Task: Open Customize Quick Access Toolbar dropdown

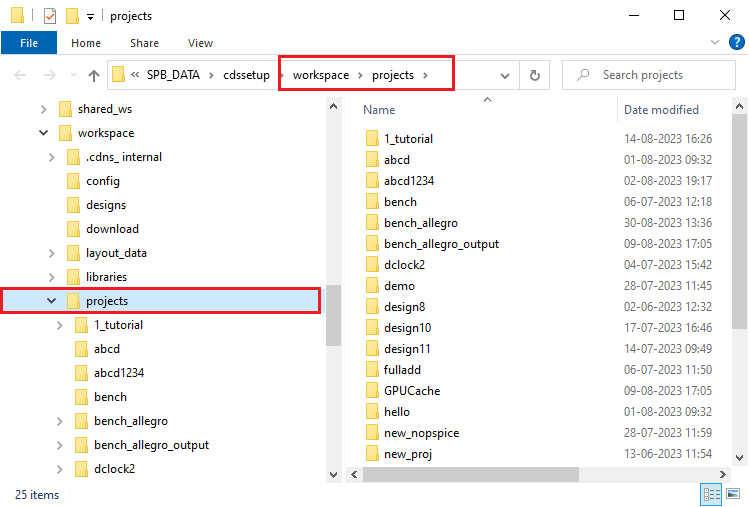Action: pyautogui.click(x=90, y=16)
